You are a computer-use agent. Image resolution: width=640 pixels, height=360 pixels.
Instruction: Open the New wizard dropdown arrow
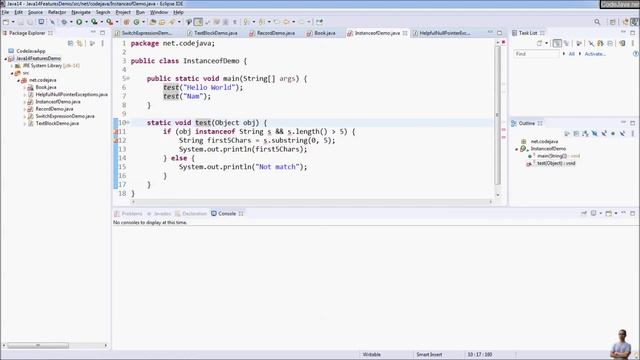point(13,22)
